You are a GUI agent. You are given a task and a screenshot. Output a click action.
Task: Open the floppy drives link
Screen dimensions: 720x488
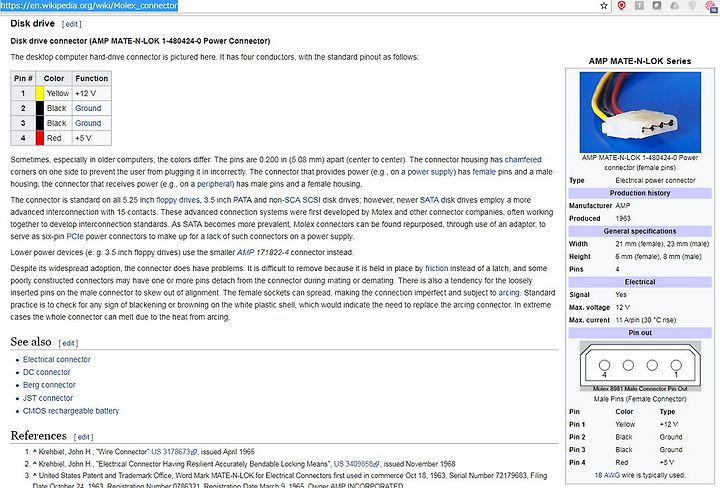pyautogui.click(x=178, y=200)
